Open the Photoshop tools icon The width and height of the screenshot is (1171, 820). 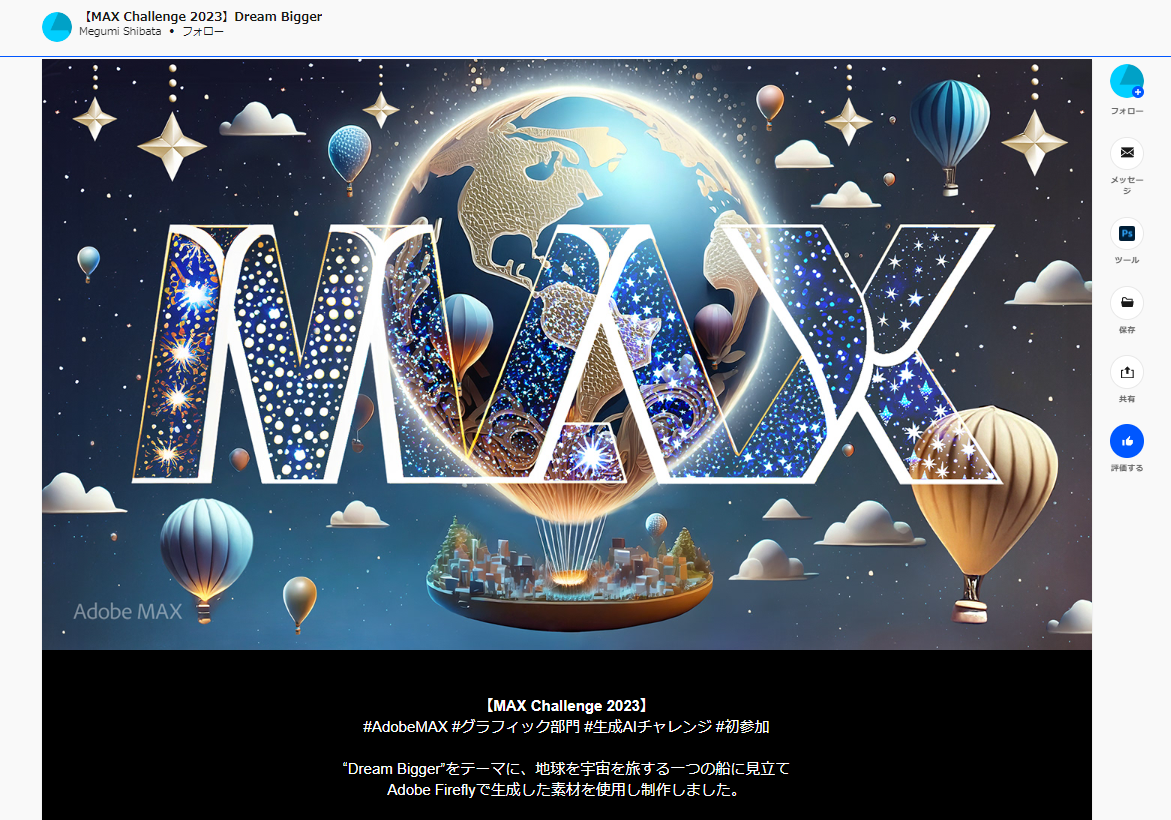[1127, 233]
